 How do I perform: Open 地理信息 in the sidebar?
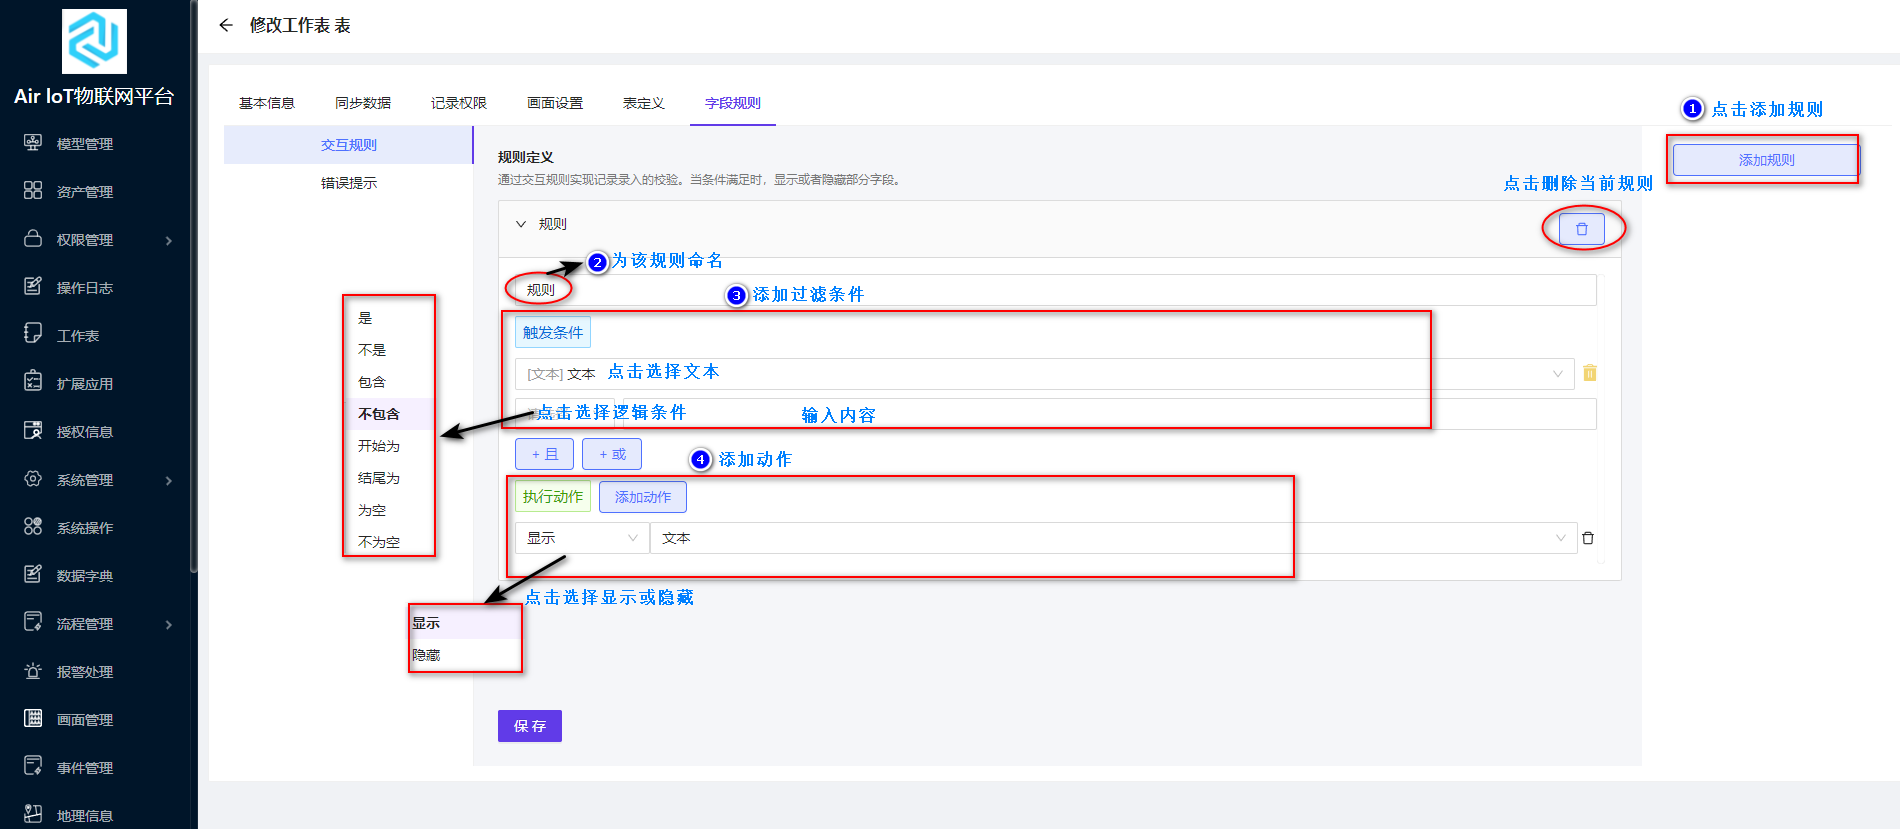point(85,816)
